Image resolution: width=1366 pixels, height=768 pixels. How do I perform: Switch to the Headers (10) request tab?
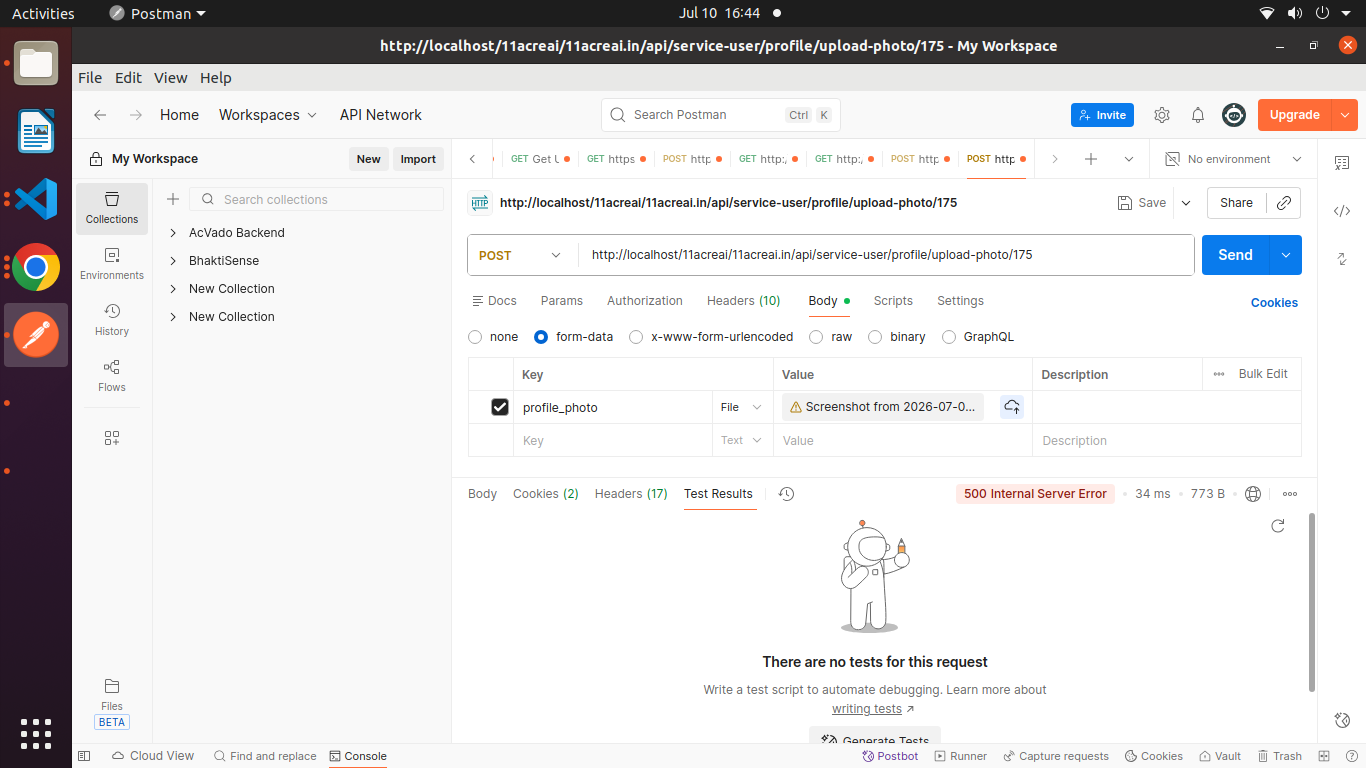click(x=743, y=301)
